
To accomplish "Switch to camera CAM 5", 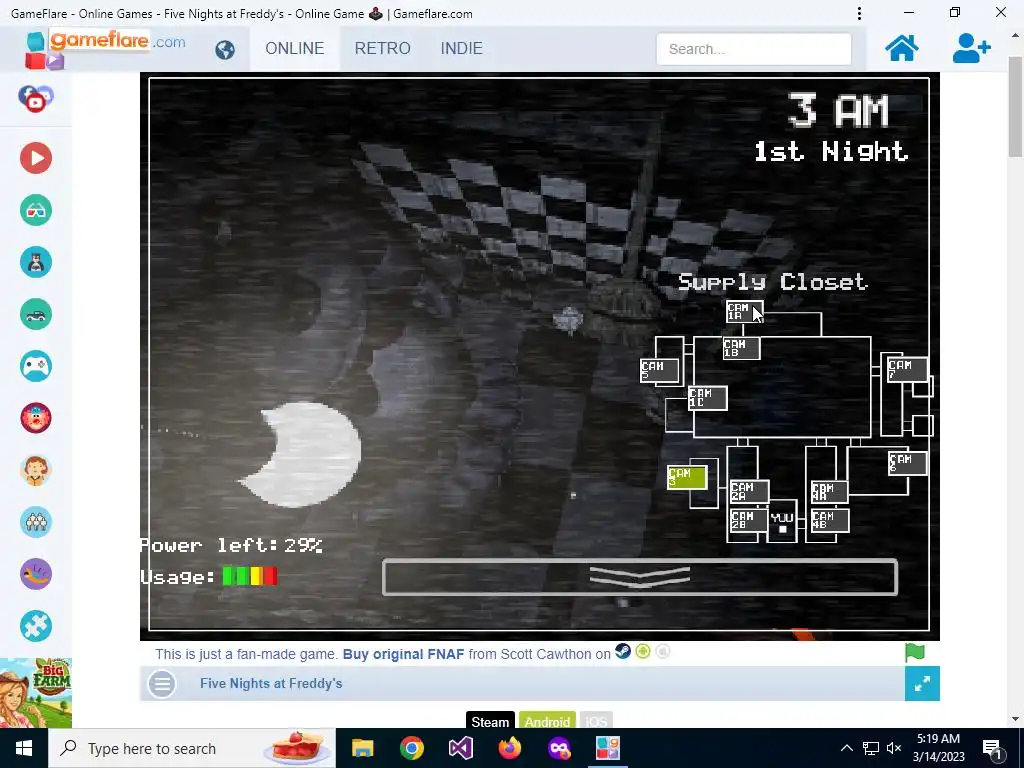I will tap(660, 370).
